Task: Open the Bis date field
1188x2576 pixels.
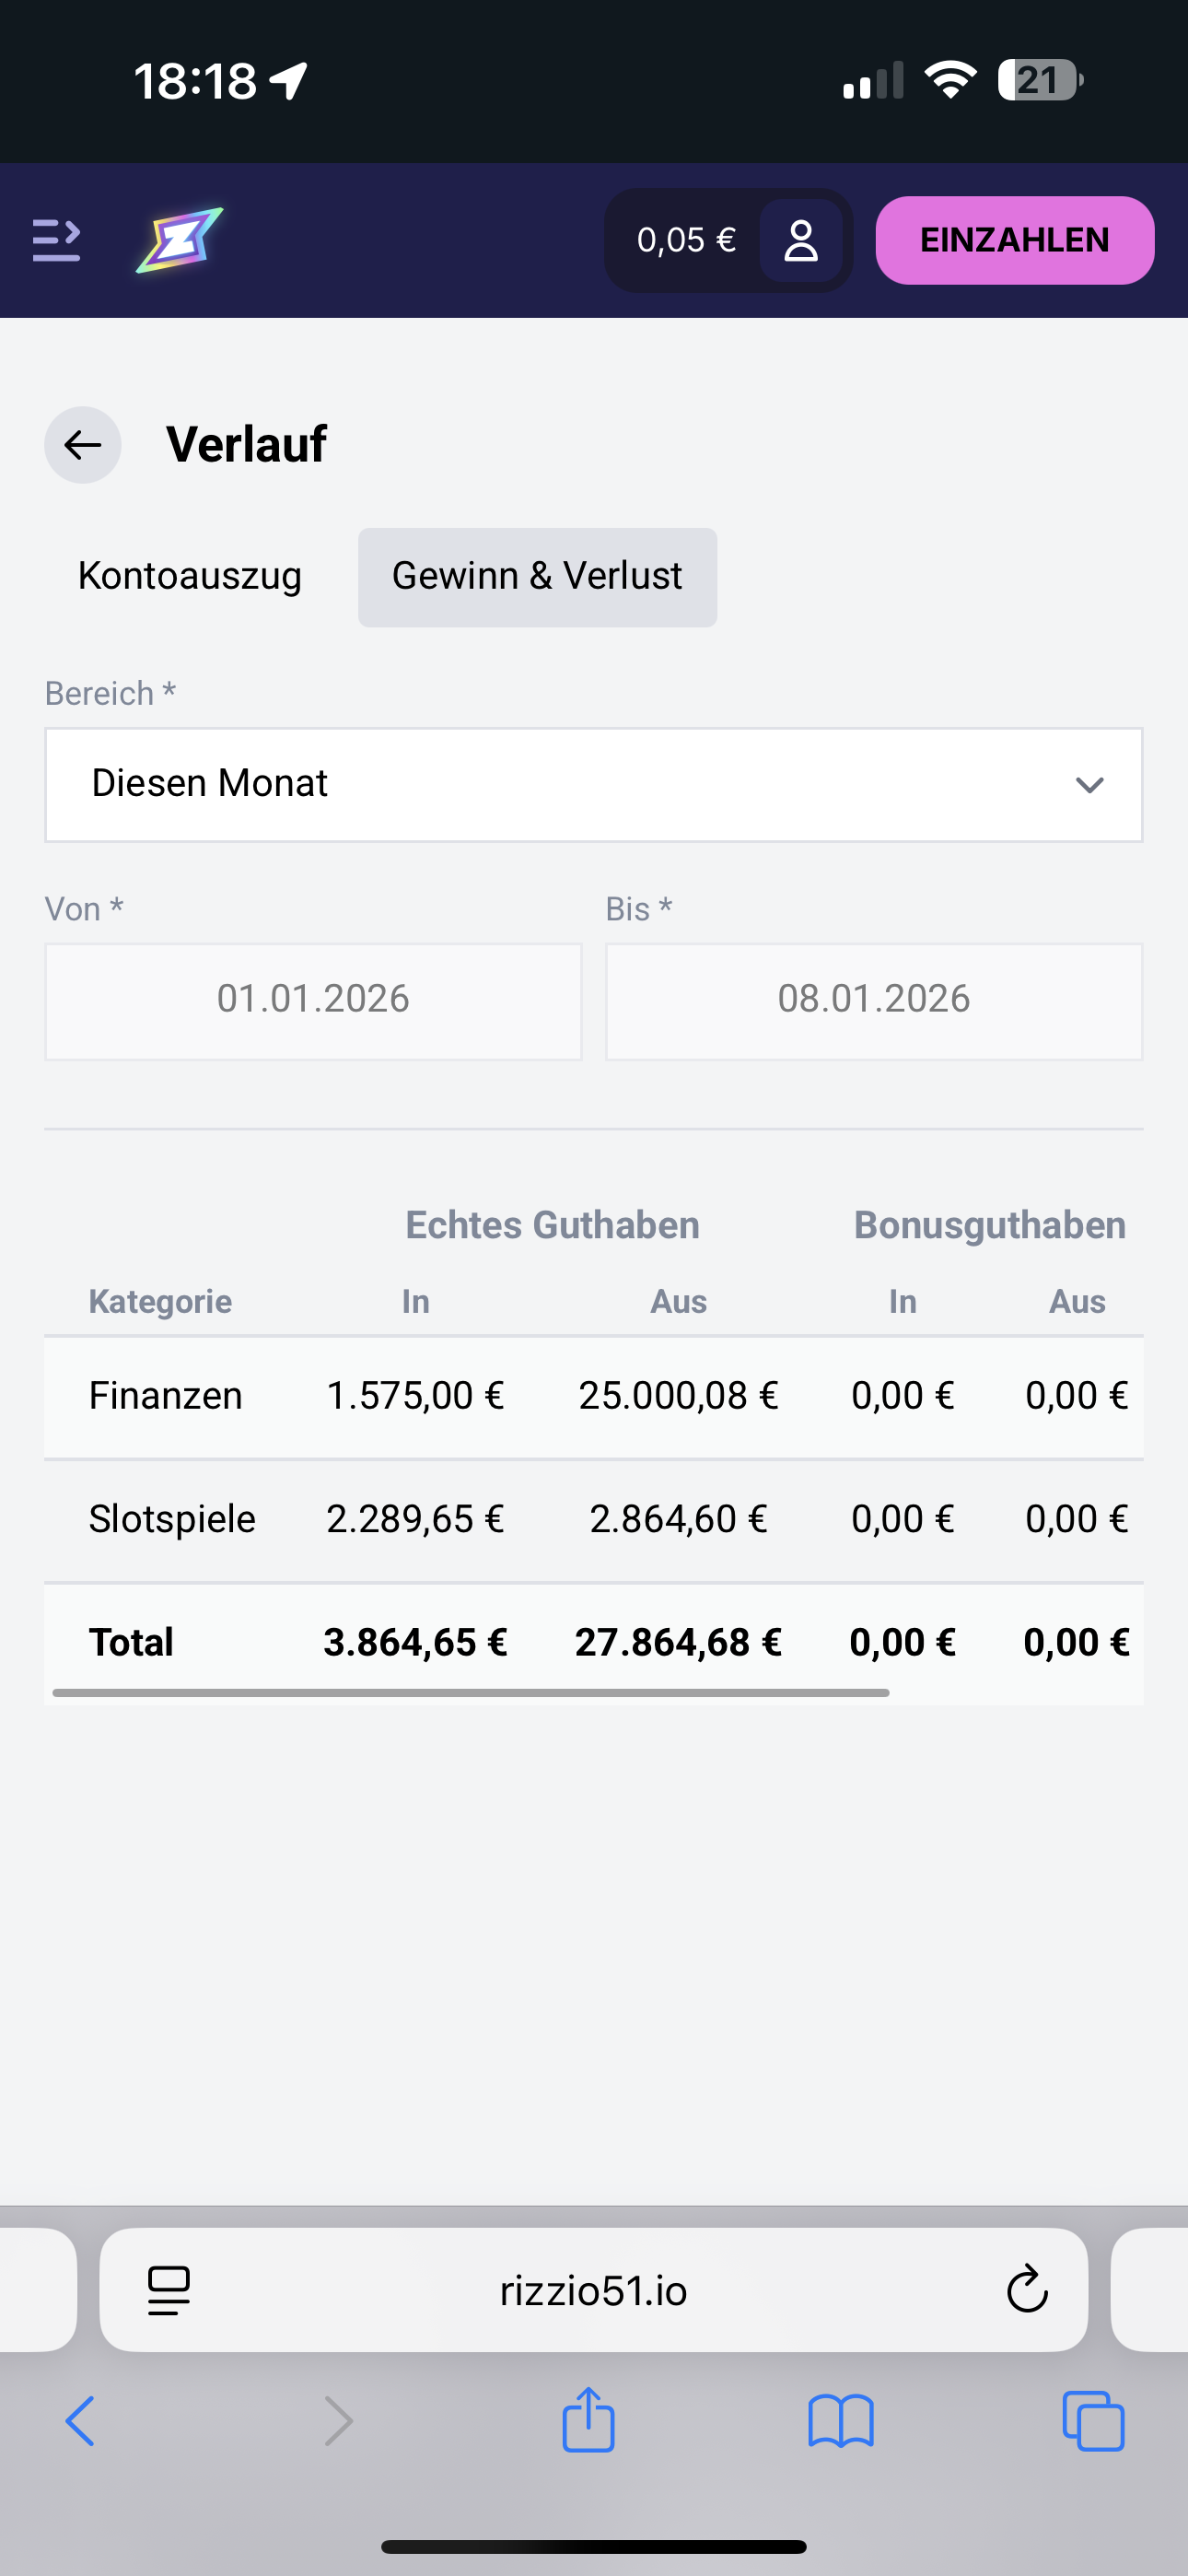Action: click(x=874, y=1001)
